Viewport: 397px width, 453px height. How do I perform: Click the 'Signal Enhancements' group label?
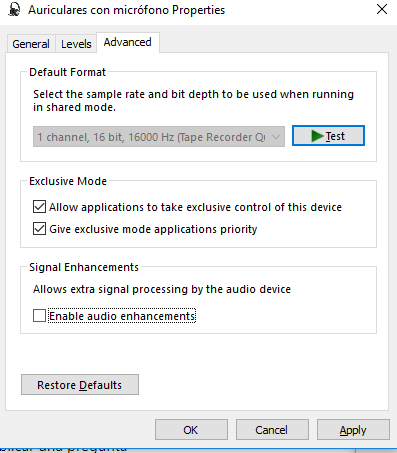pos(84,267)
